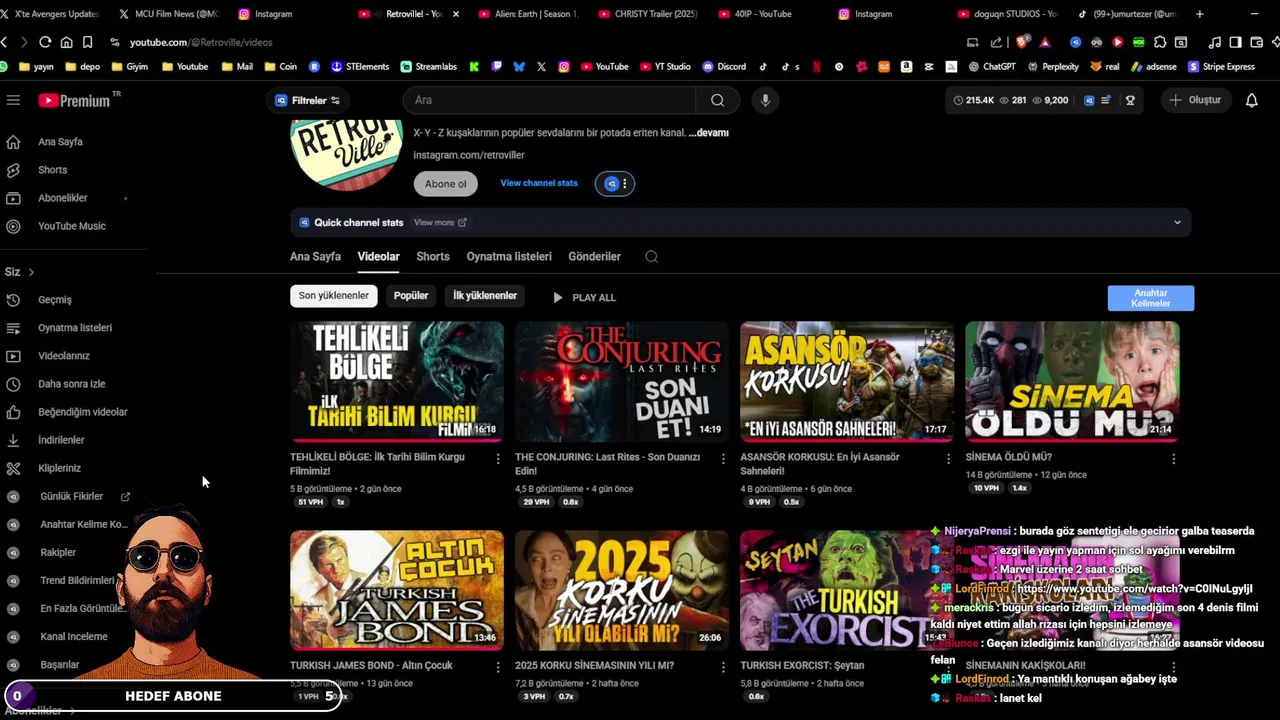
Task: Go to browser home page icon
Action: [66, 42]
